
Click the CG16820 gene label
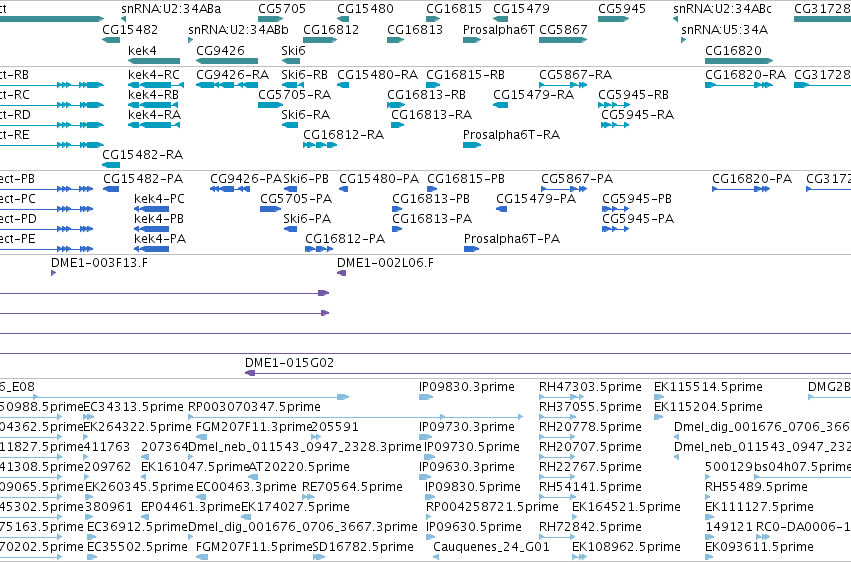[x=733, y=50]
